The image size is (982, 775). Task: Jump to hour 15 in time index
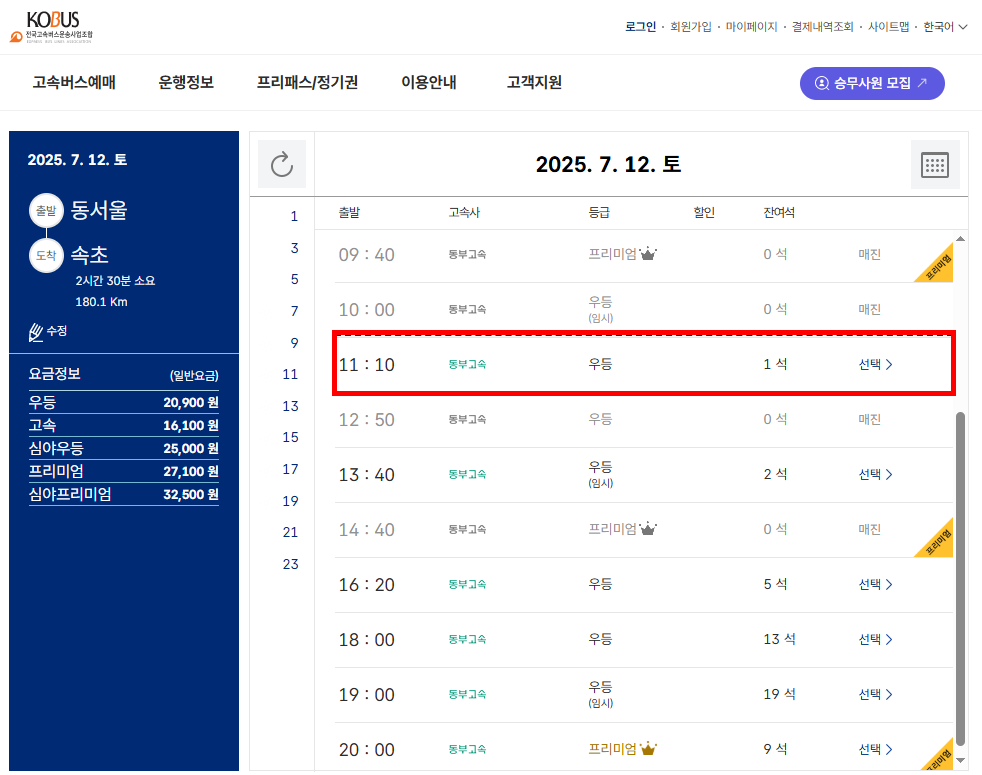point(290,437)
